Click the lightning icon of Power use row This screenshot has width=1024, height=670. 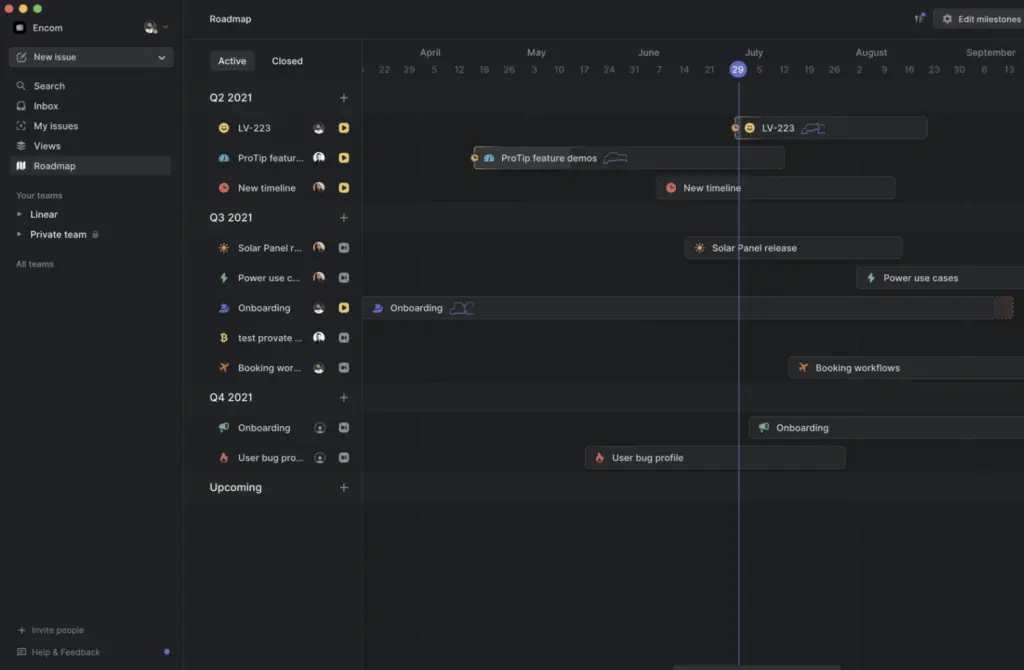coord(224,278)
